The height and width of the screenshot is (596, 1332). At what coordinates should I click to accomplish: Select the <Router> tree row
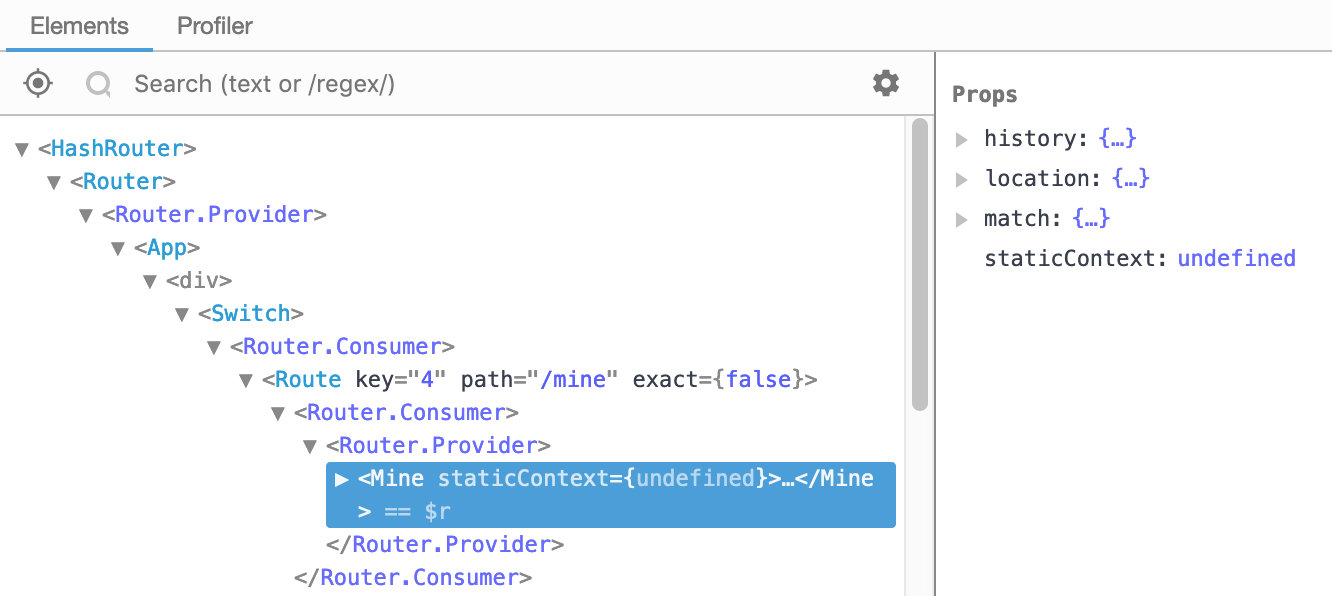(123, 182)
